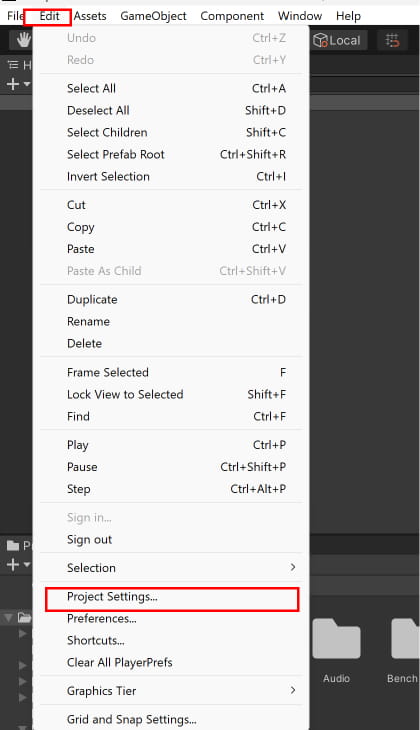Toggle grid snapping icon in toolbar
The width and height of the screenshot is (420, 730).
[x=393, y=41]
